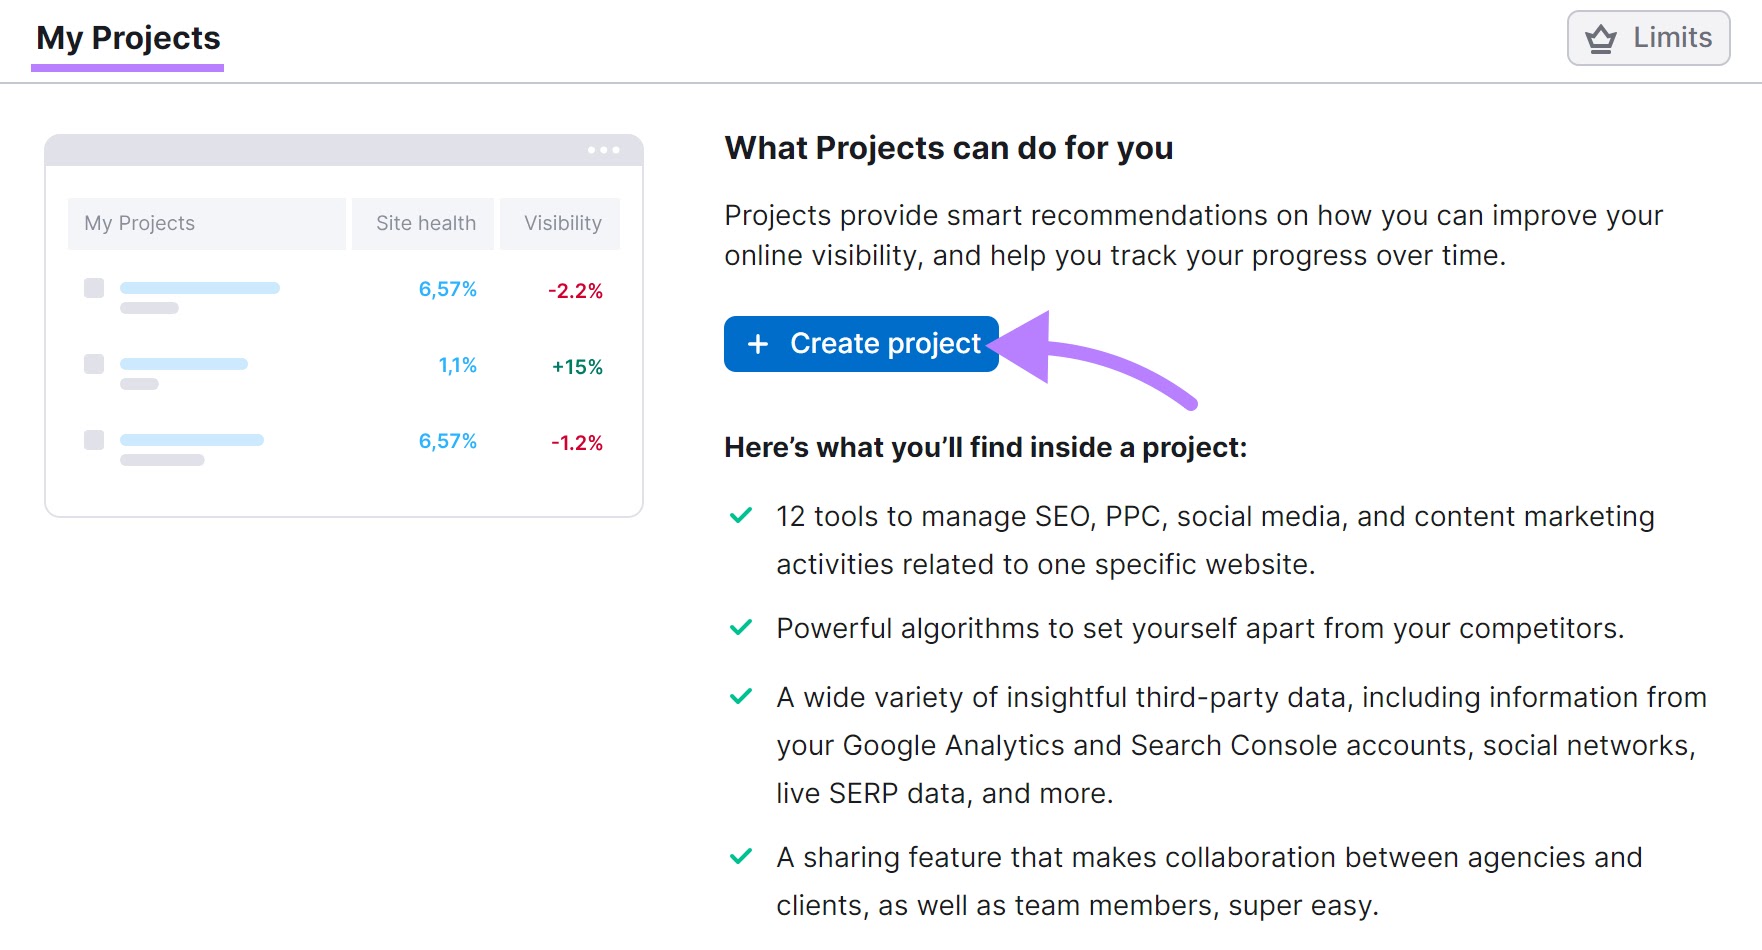Tick the checkbox on the second project row

coord(93,364)
